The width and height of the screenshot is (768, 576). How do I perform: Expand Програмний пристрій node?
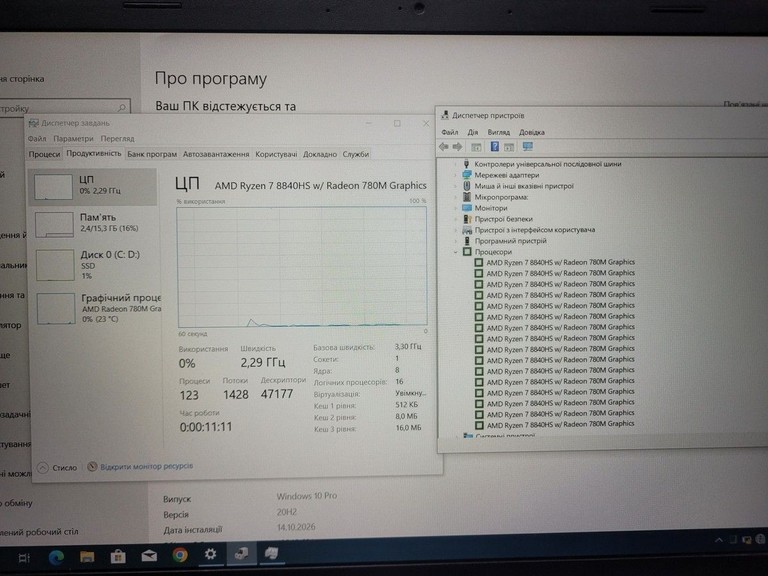(455, 241)
